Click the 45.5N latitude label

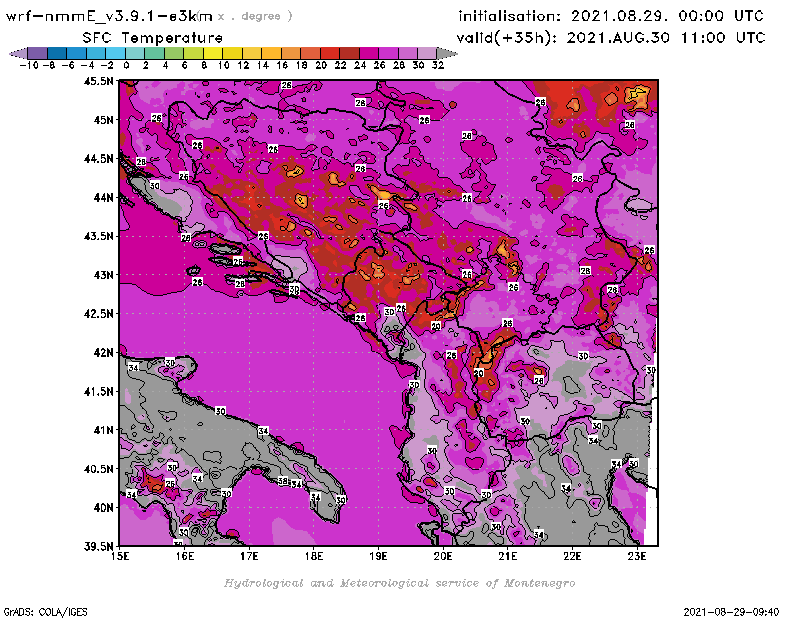[98, 81]
